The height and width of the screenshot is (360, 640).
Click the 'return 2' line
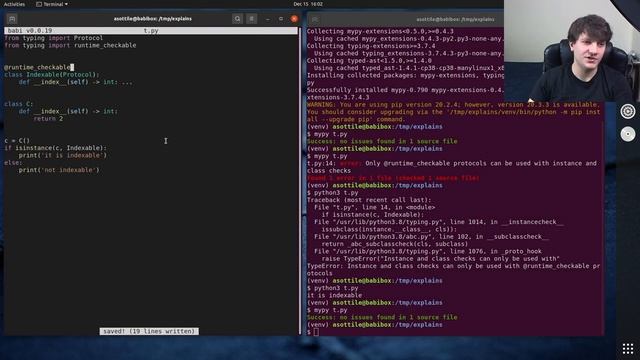click(48, 119)
